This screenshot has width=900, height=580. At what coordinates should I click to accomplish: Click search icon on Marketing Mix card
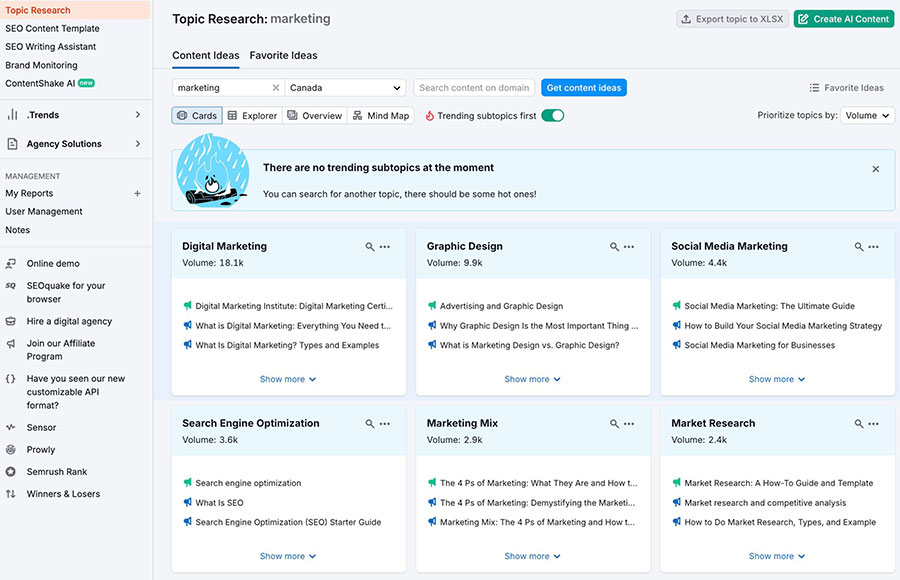click(614, 424)
